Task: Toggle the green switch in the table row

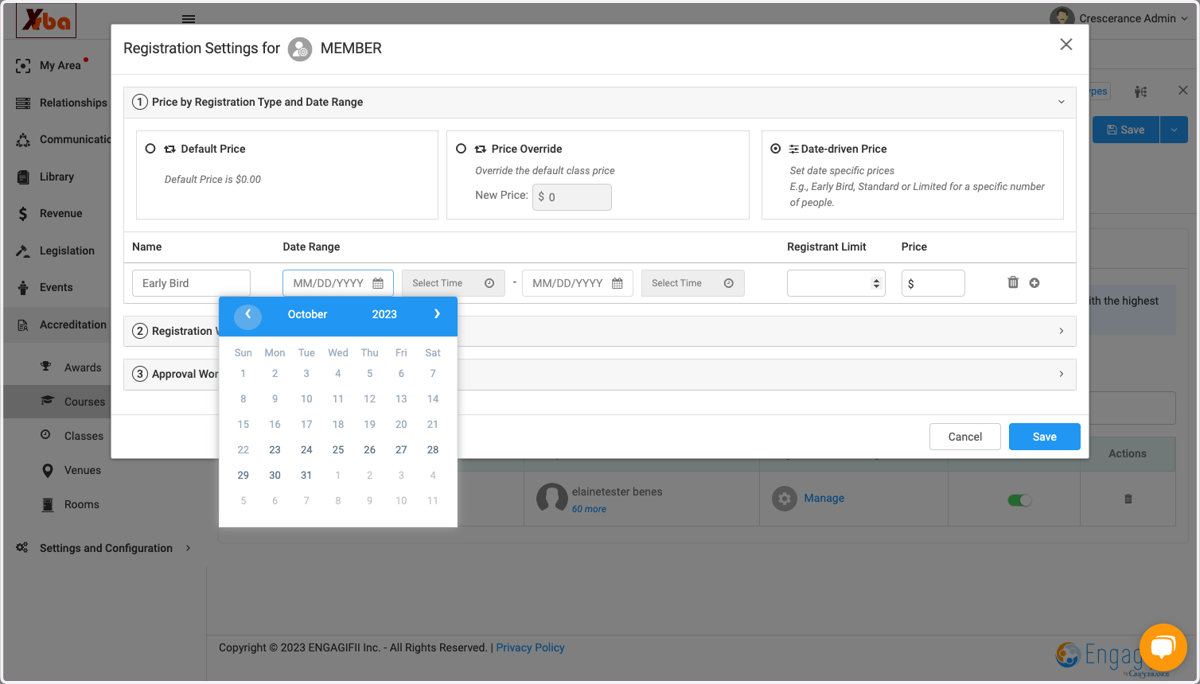Action: pyautogui.click(x=1019, y=500)
